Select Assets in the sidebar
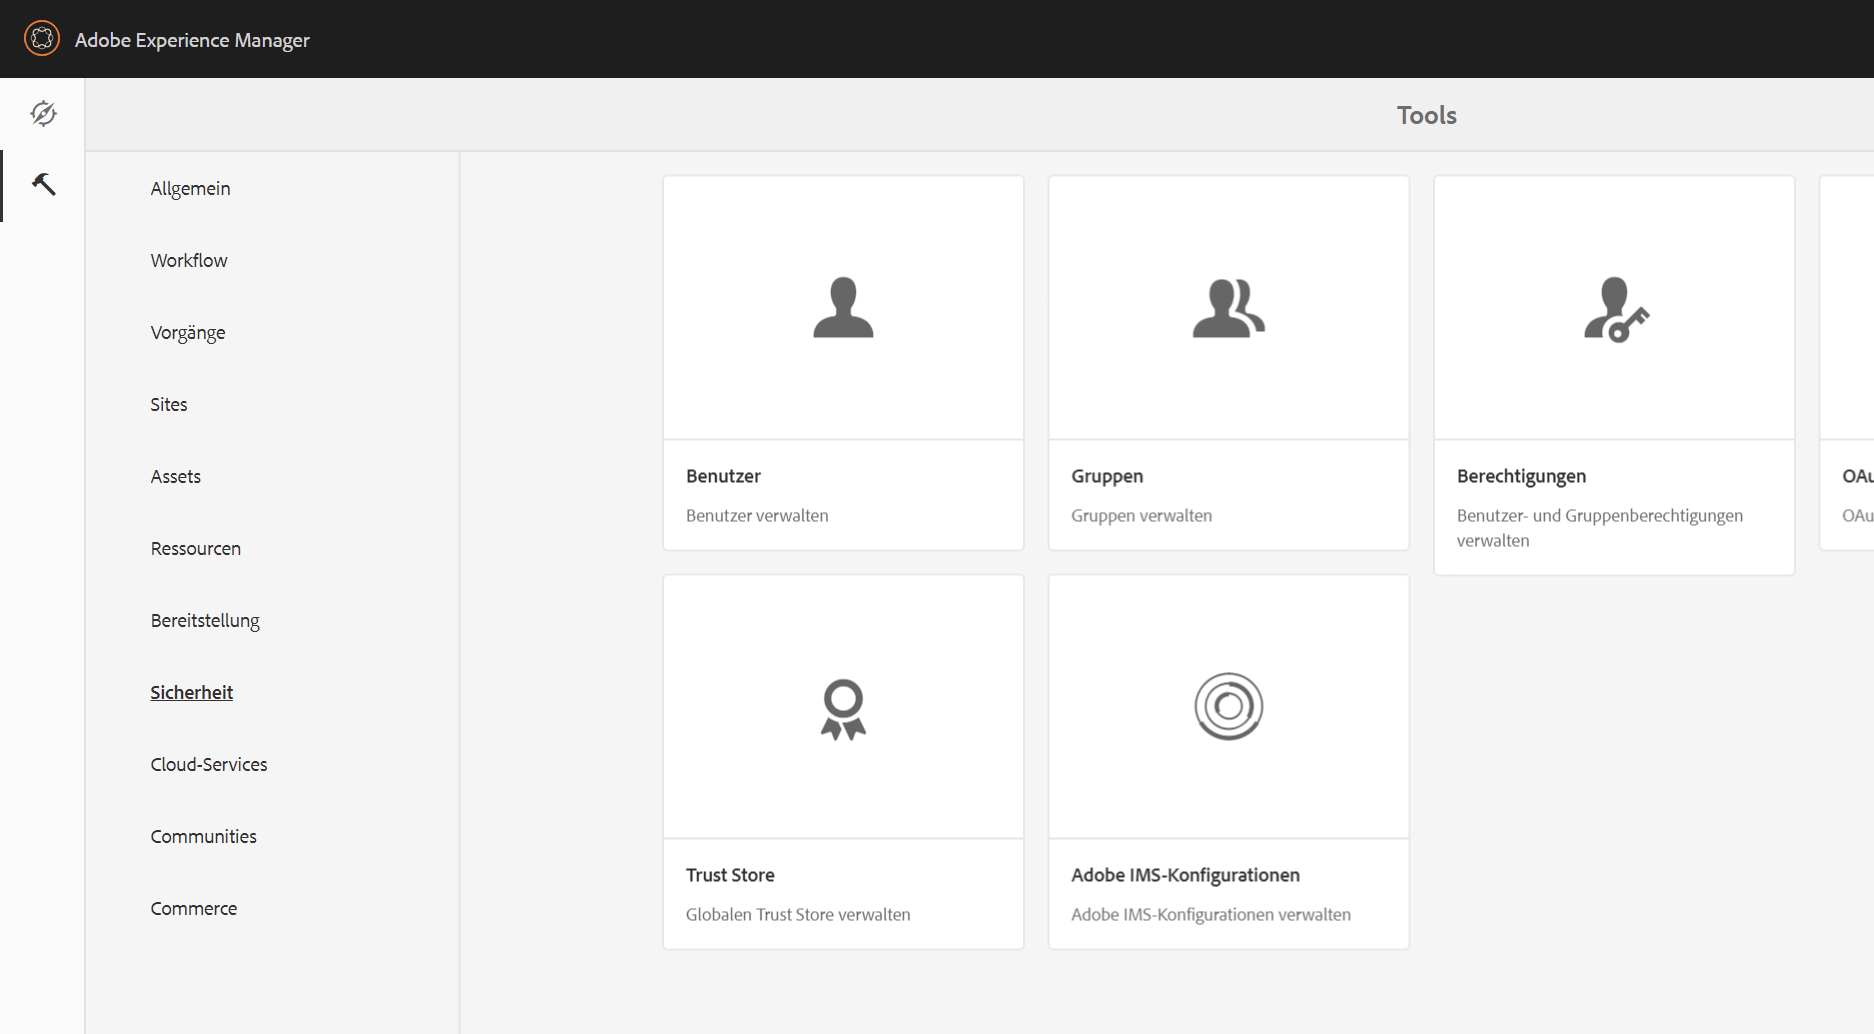Image resolution: width=1874 pixels, height=1034 pixels. (176, 476)
